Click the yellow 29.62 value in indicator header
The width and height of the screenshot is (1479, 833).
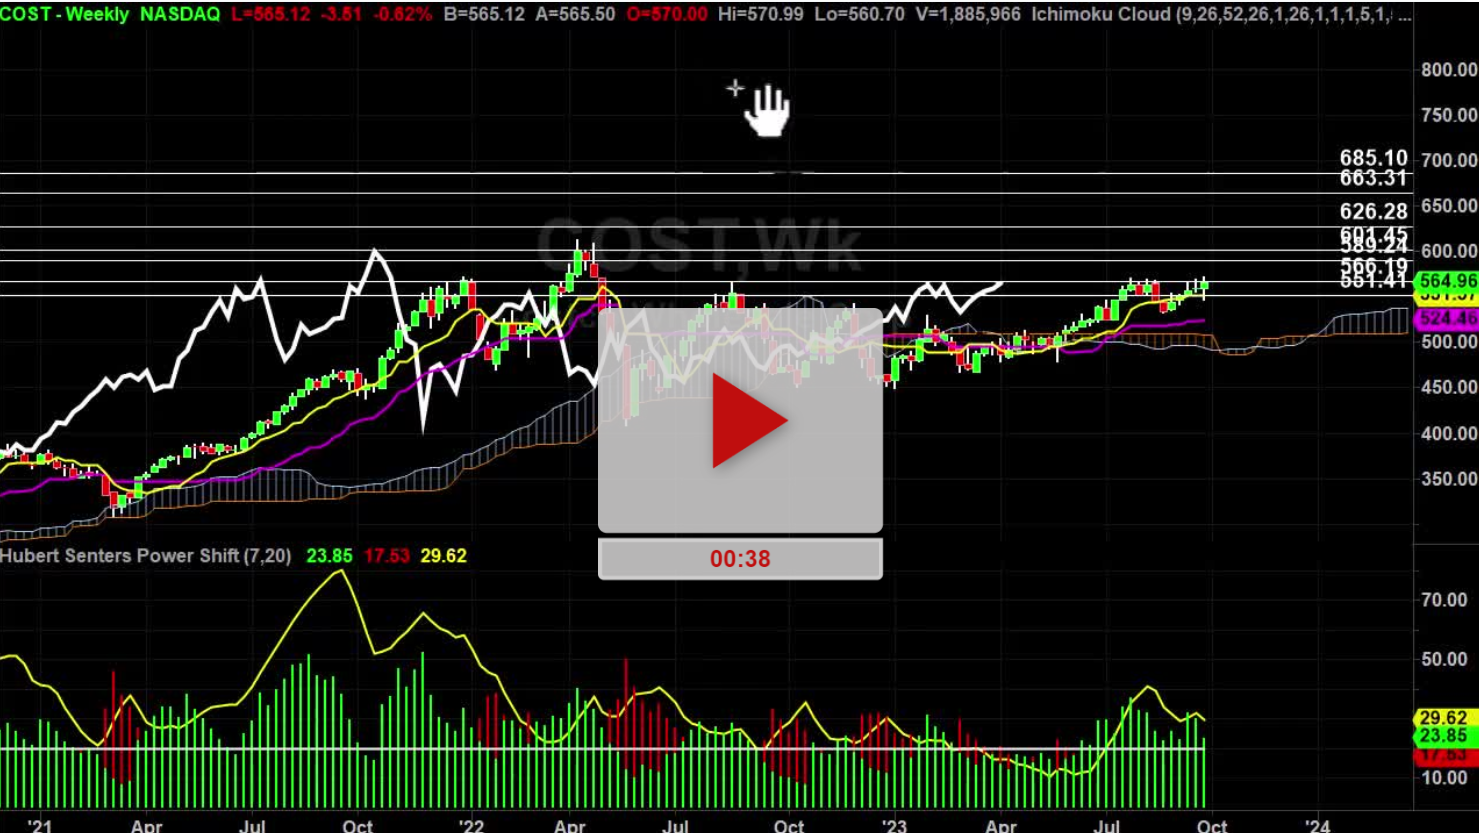443,555
